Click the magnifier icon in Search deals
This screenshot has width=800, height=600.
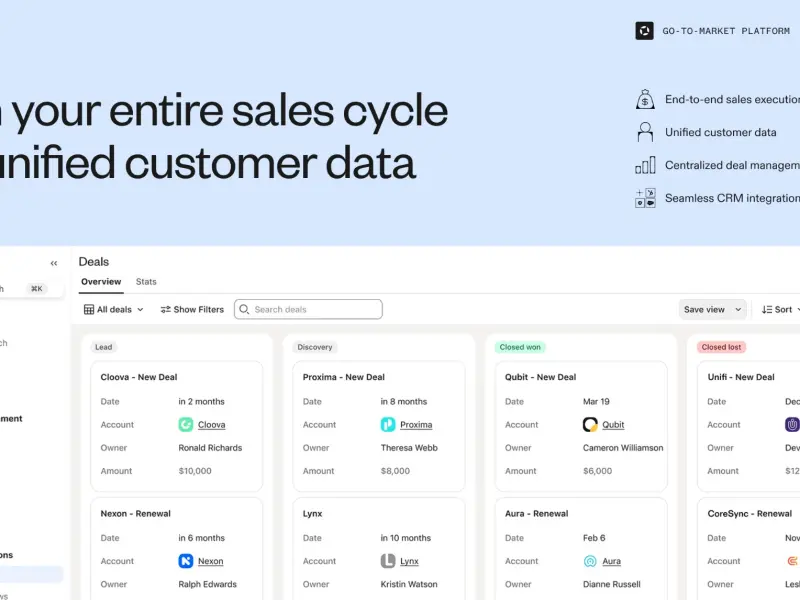(x=244, y=309)
